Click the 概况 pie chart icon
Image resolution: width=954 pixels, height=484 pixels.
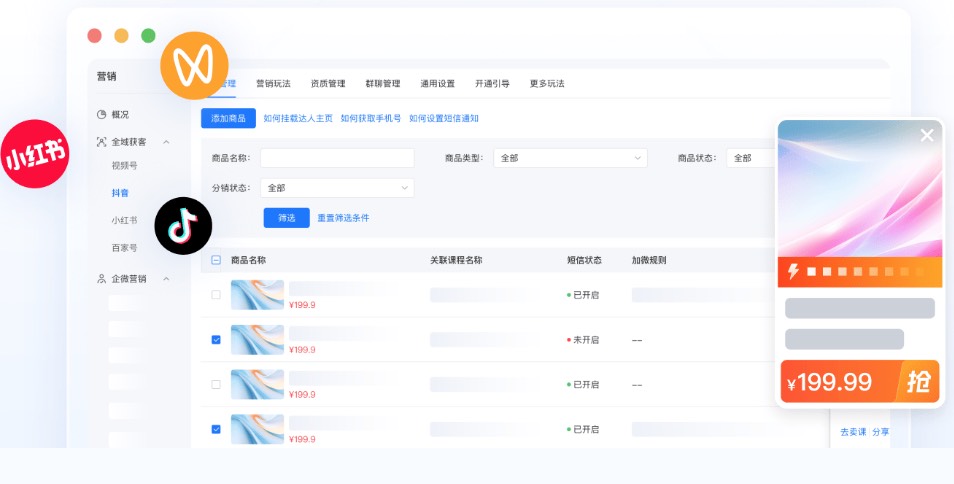(102, 114)
